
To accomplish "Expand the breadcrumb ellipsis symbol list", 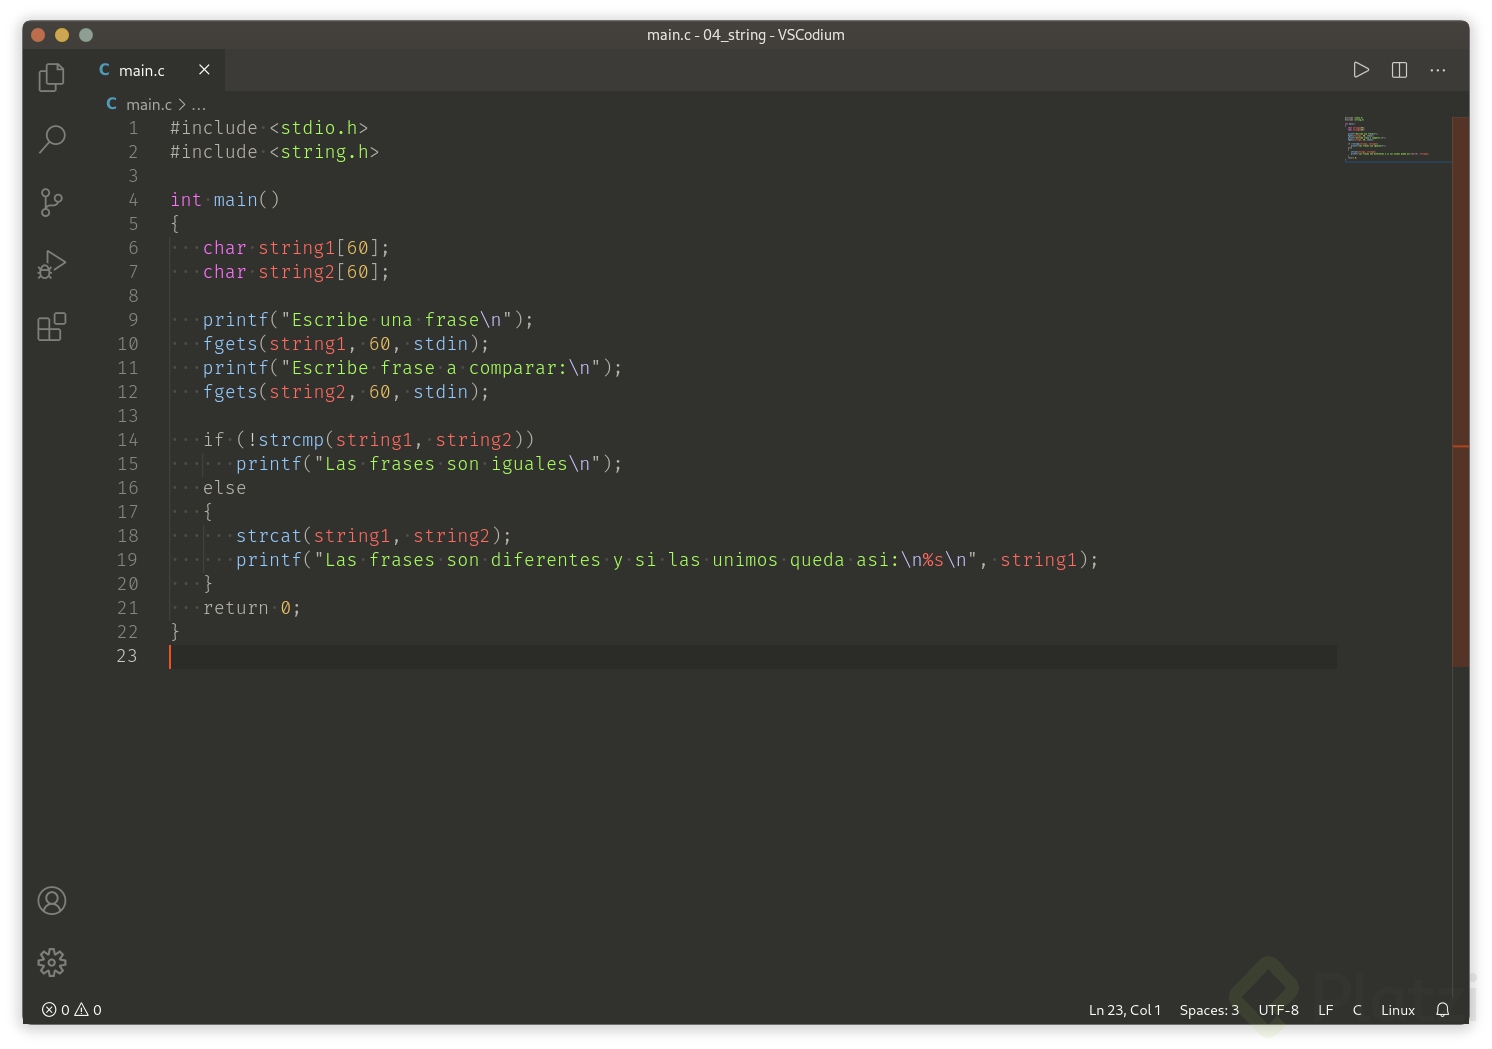I will pyautogui.click(x=199, y=104).
